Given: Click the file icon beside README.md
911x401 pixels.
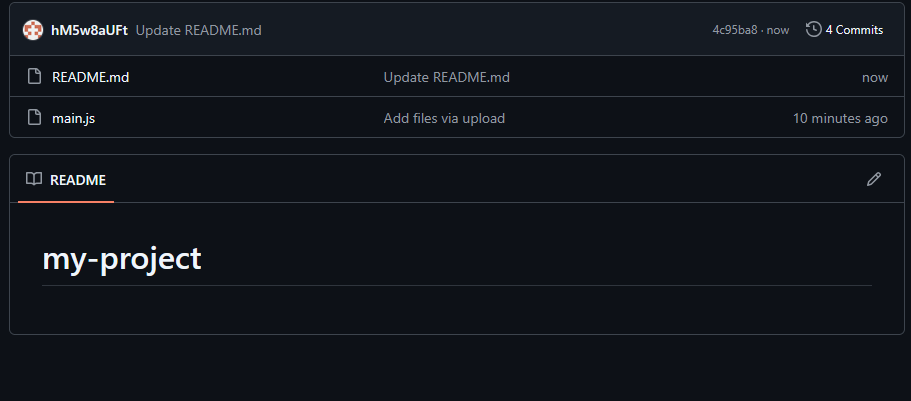Looking at the screenshot, I should (34, 77).
